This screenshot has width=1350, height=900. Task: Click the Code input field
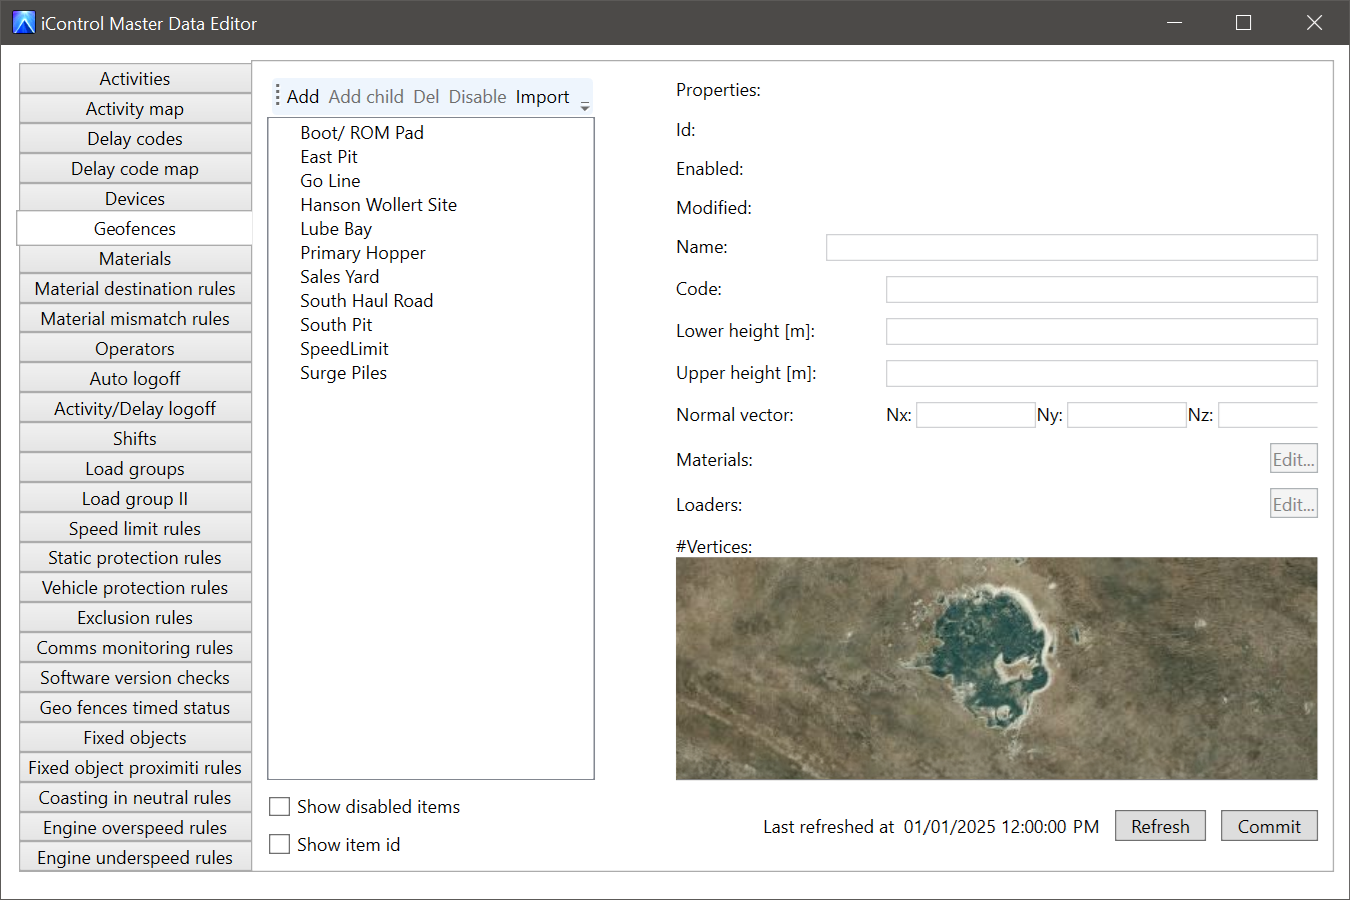(x=1102, y=289)
